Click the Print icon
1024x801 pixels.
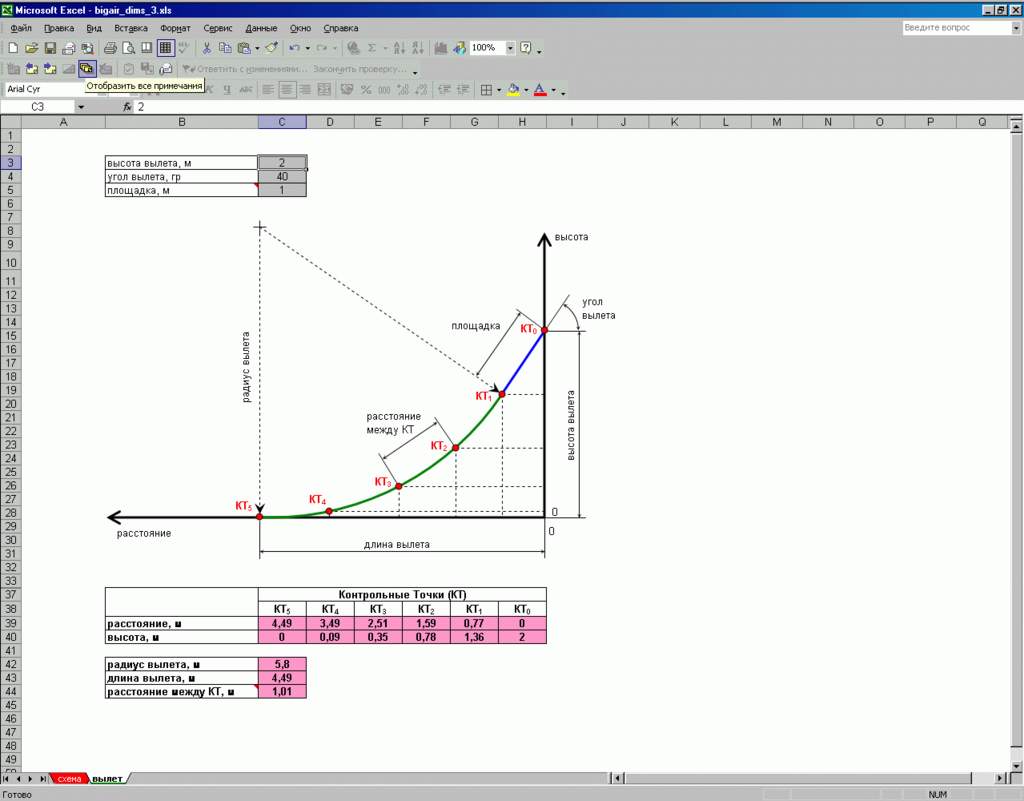click(110, 48)
